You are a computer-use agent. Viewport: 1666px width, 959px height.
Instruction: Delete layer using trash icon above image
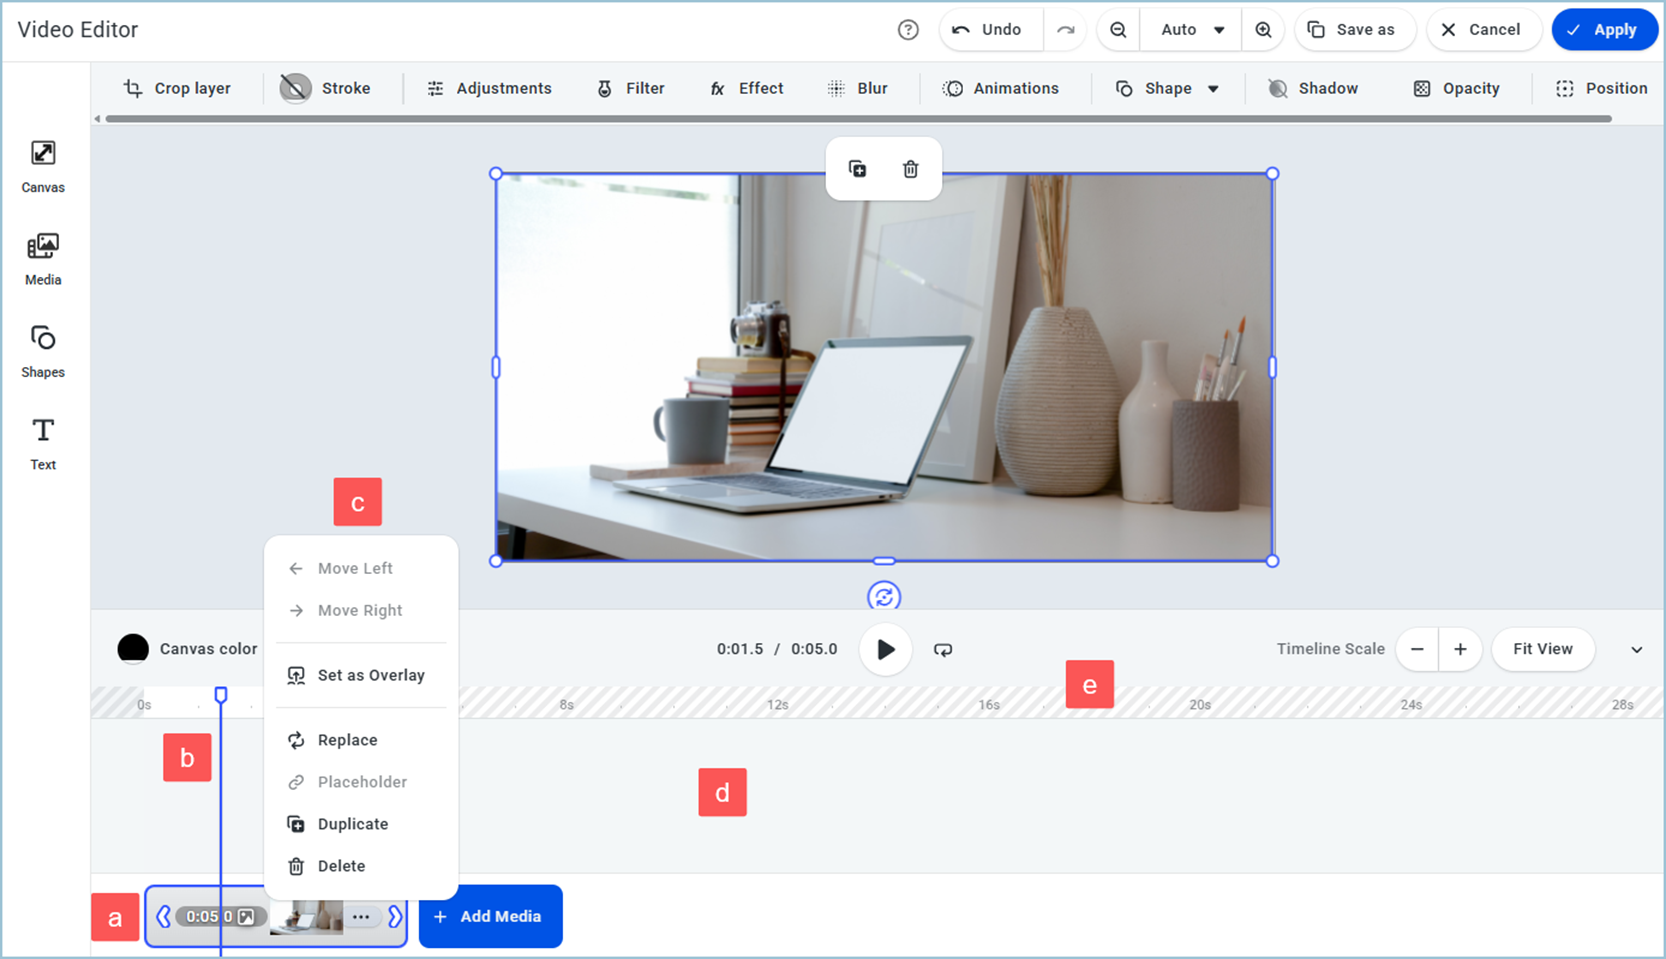pyautogui.click(x=910, y=169)
